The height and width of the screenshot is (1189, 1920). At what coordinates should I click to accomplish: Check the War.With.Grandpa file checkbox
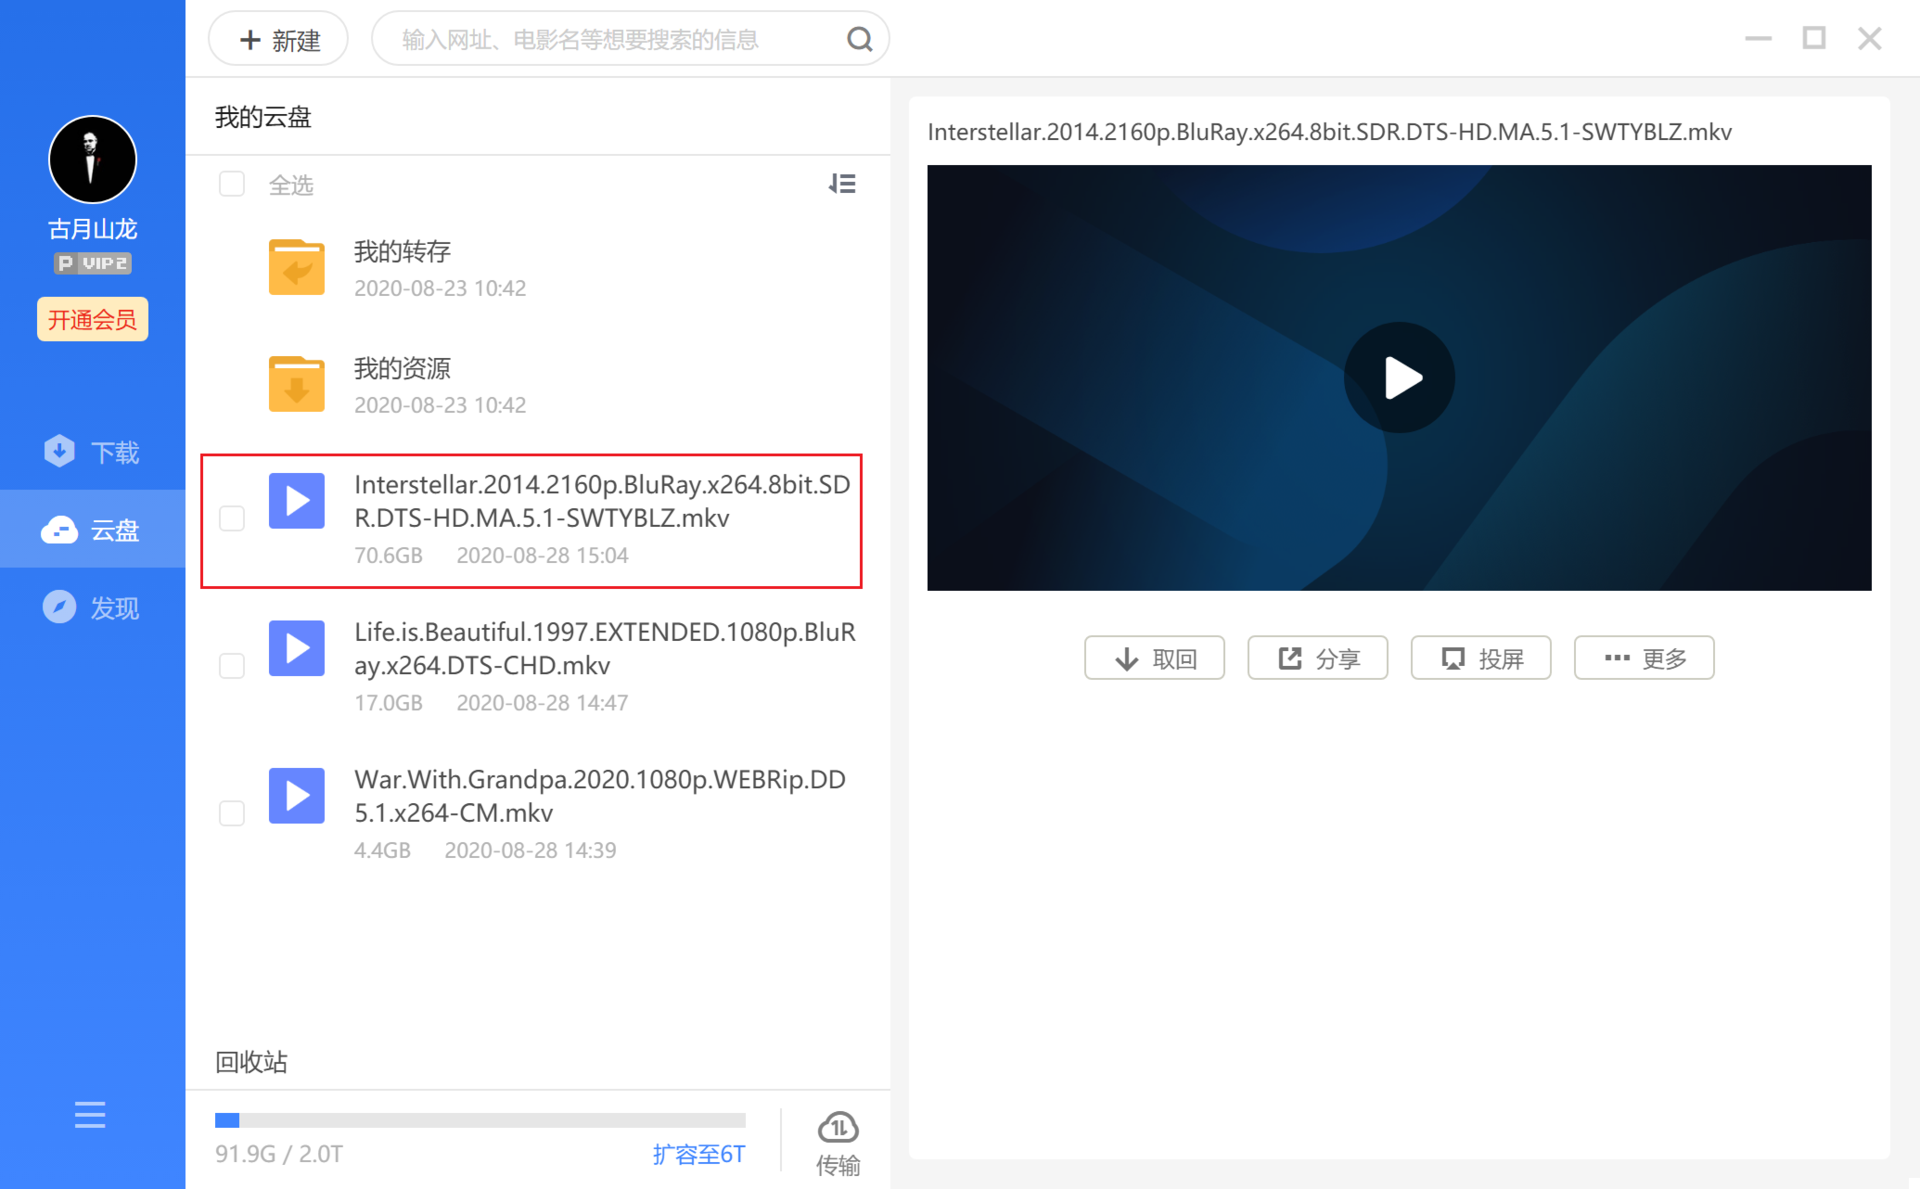pos(231,813)
